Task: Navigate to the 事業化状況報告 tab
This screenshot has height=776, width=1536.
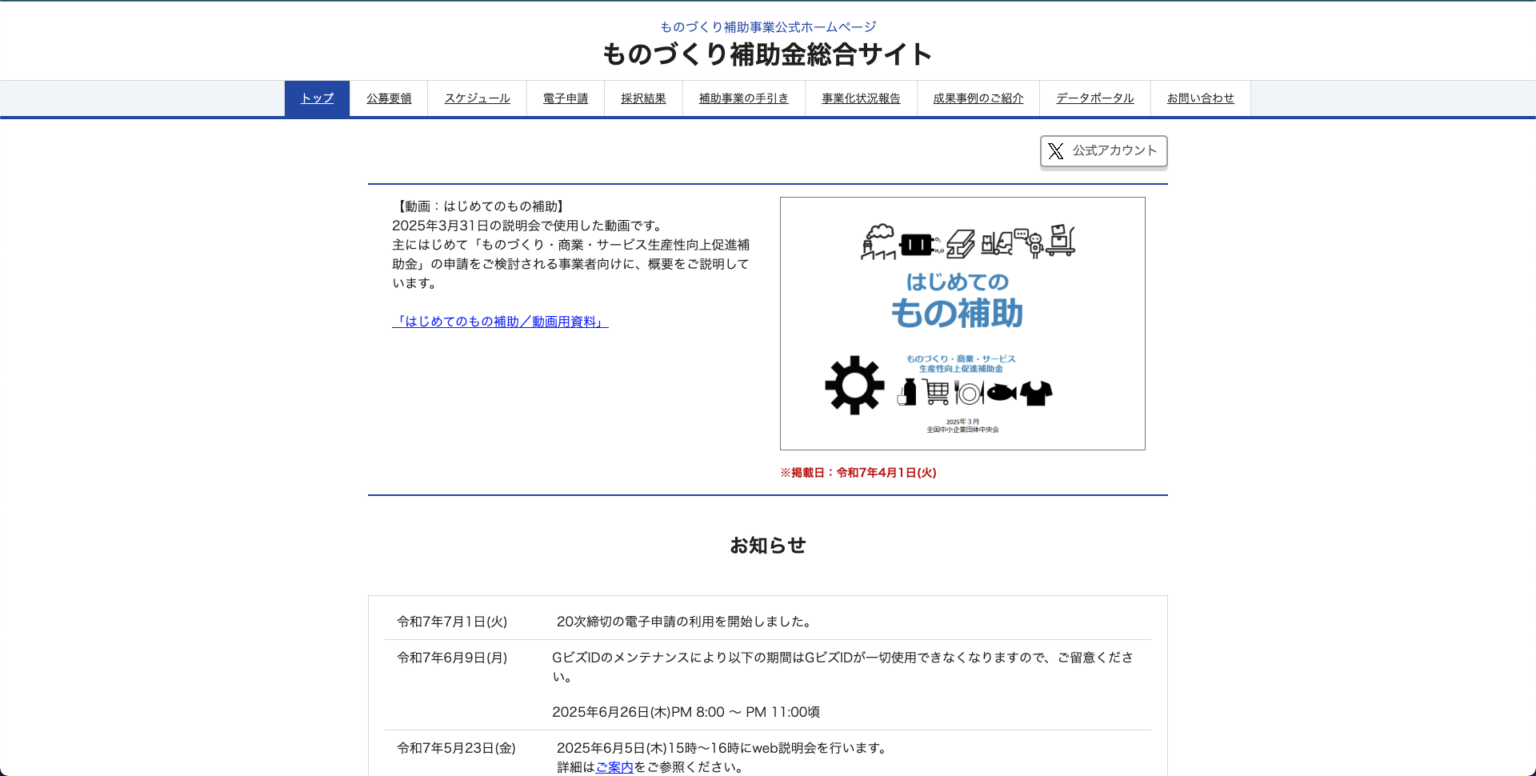Action: 860,98
